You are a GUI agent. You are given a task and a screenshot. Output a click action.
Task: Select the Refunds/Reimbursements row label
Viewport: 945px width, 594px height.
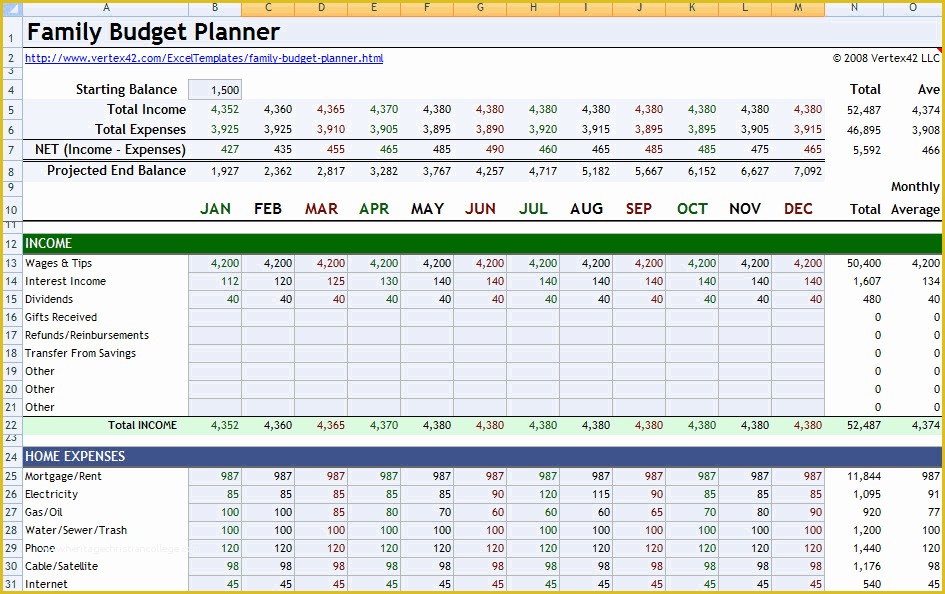point(87,336)
